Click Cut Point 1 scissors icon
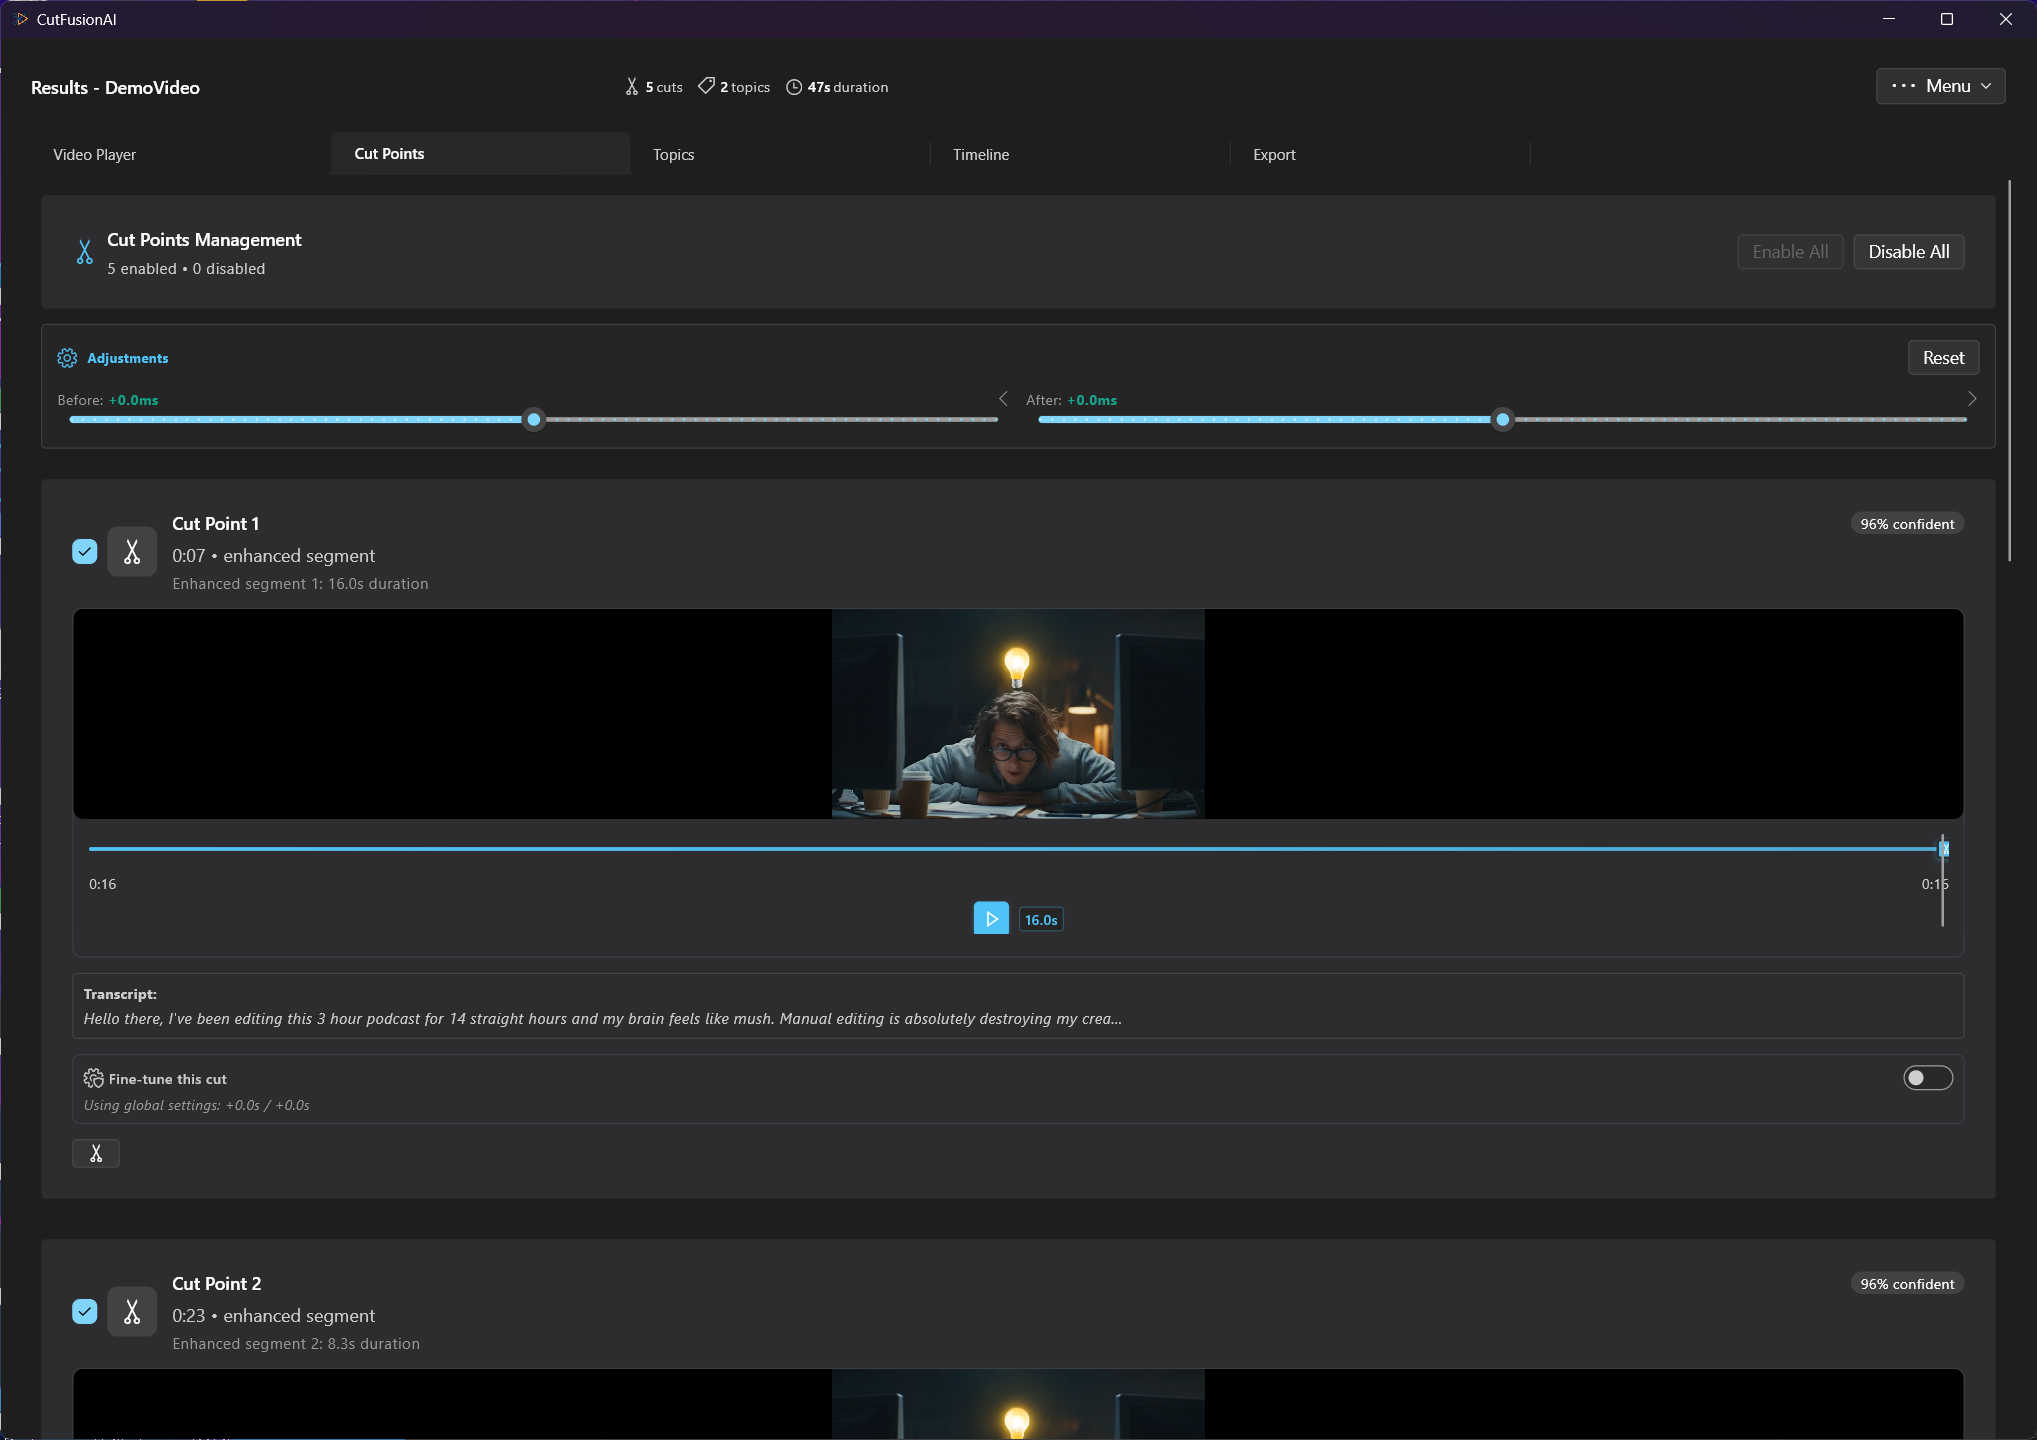The width and height of the screenshot is (2037, 1440). (x=132, y=552)
